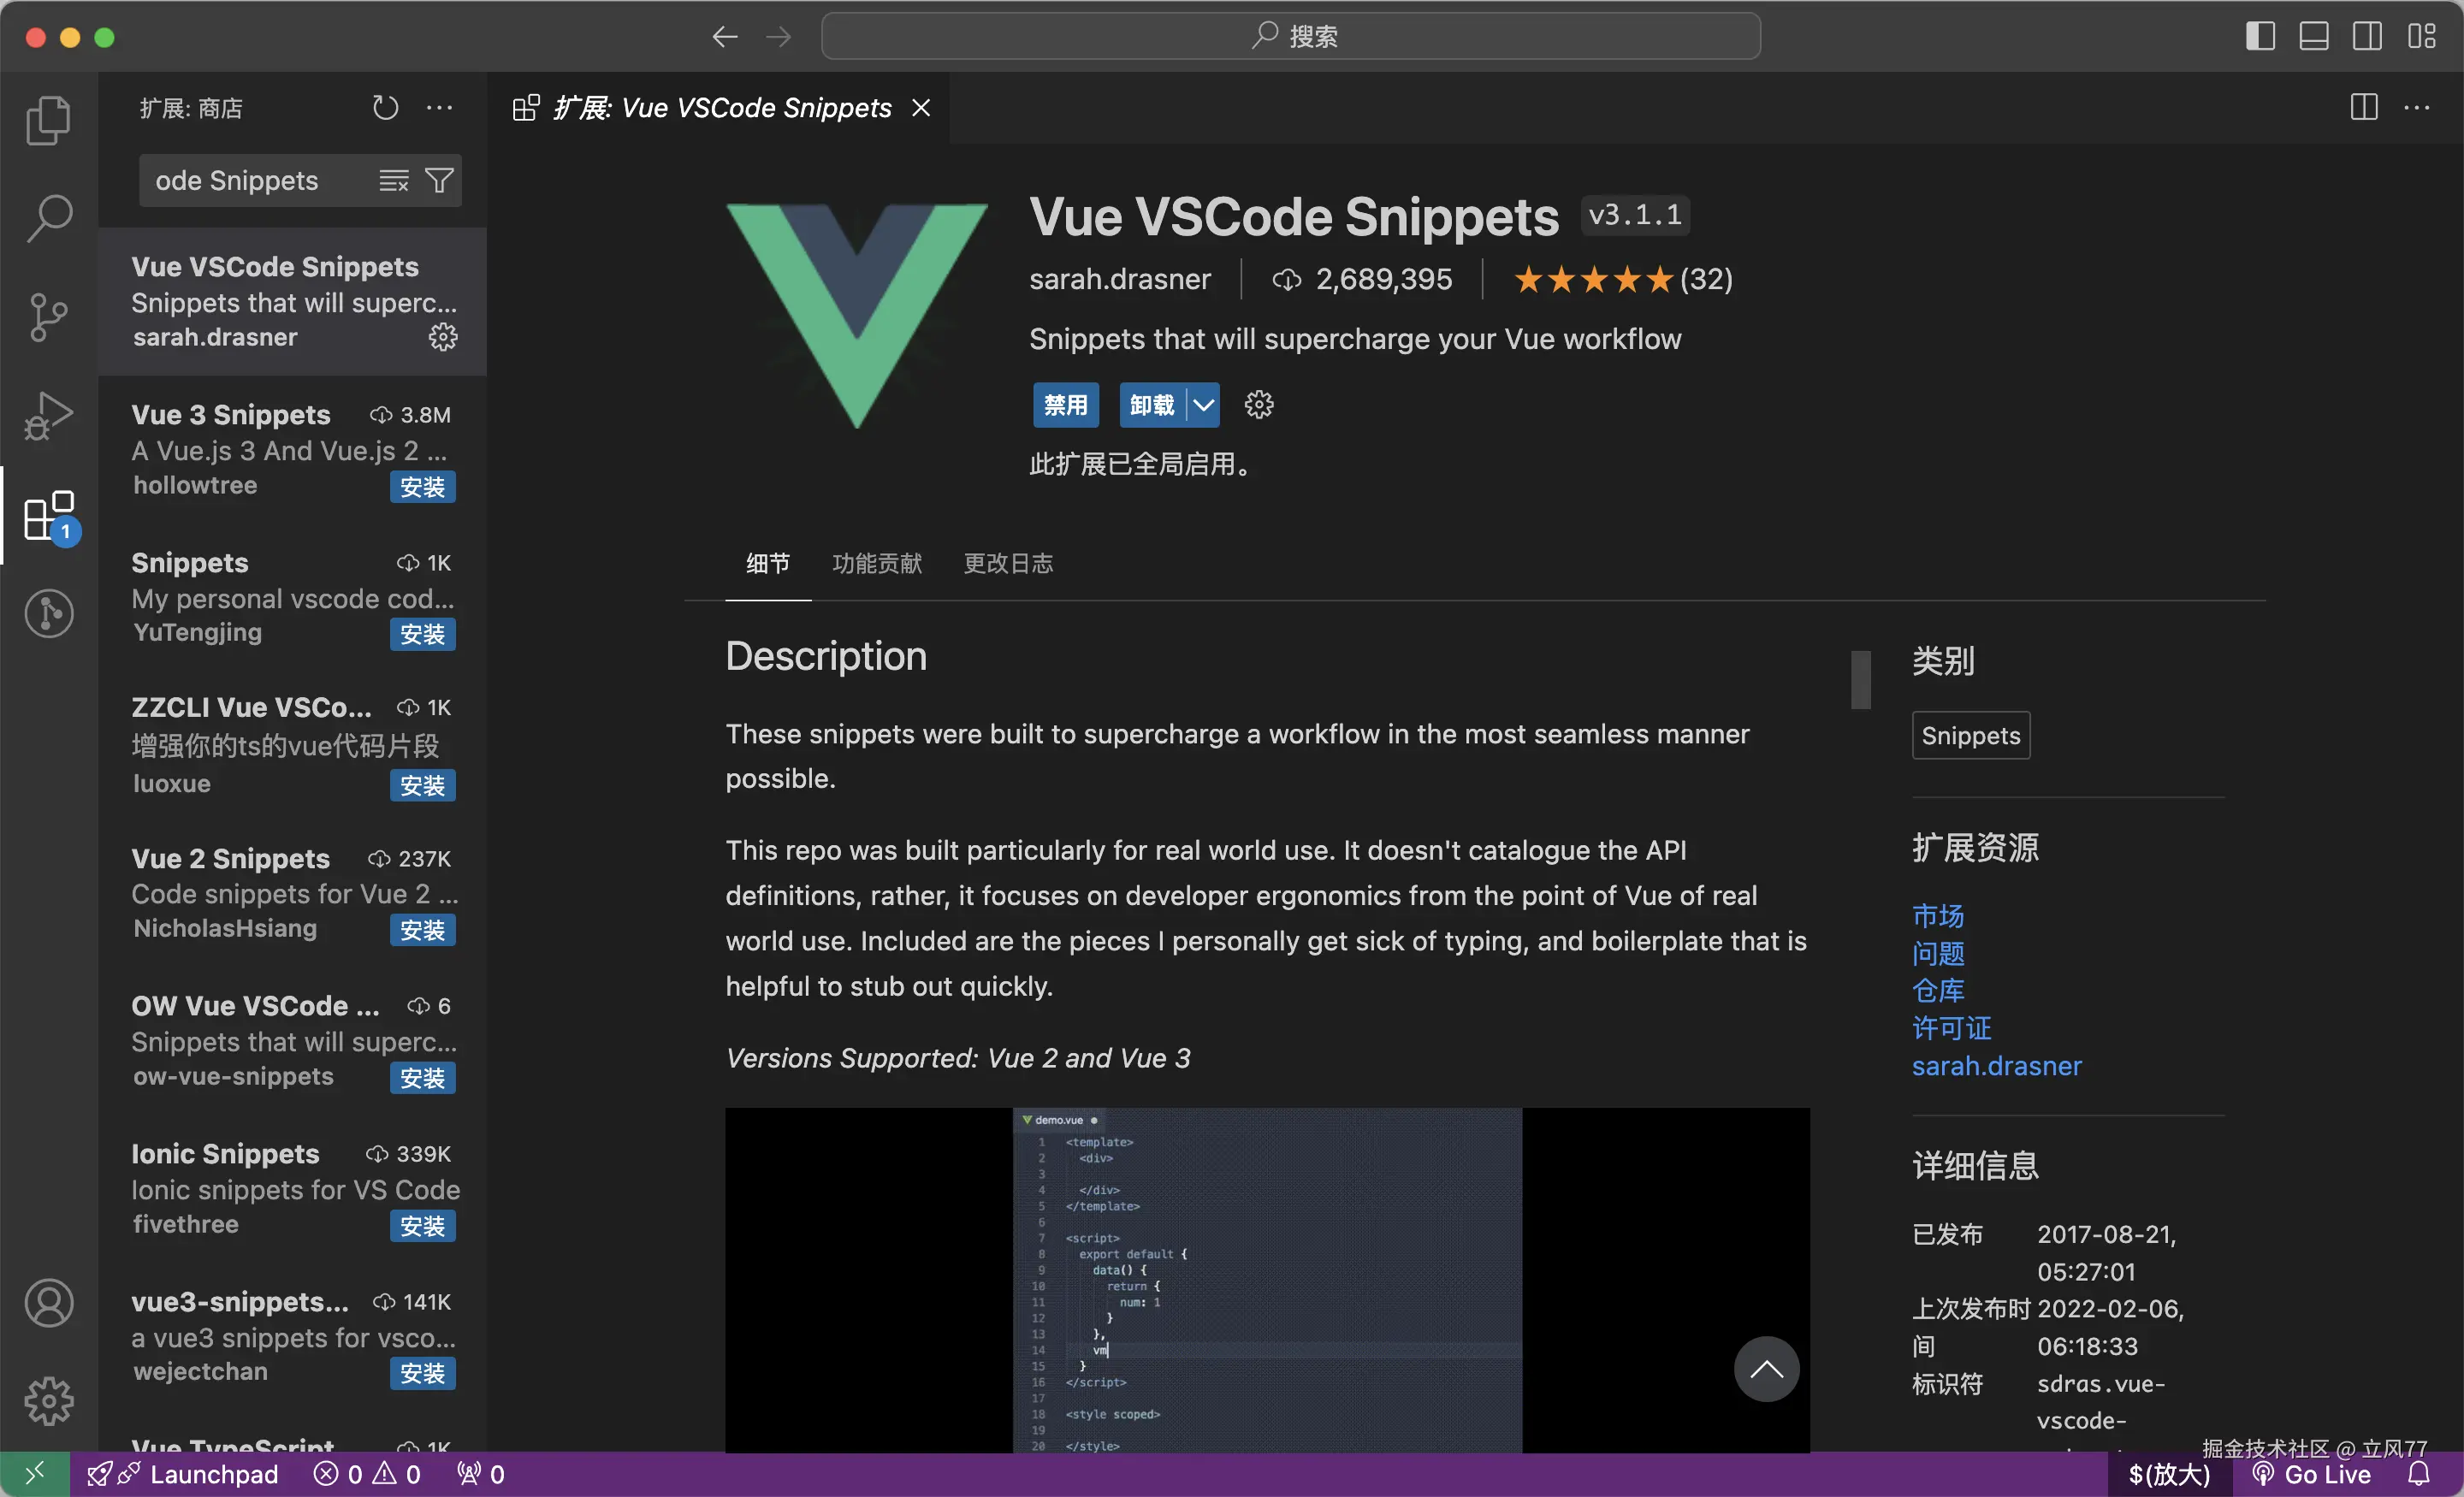The height and width of the screenshot is (1497, 2464).
Task: Open editor more actions menu
Action: [x=2417, y=108]
